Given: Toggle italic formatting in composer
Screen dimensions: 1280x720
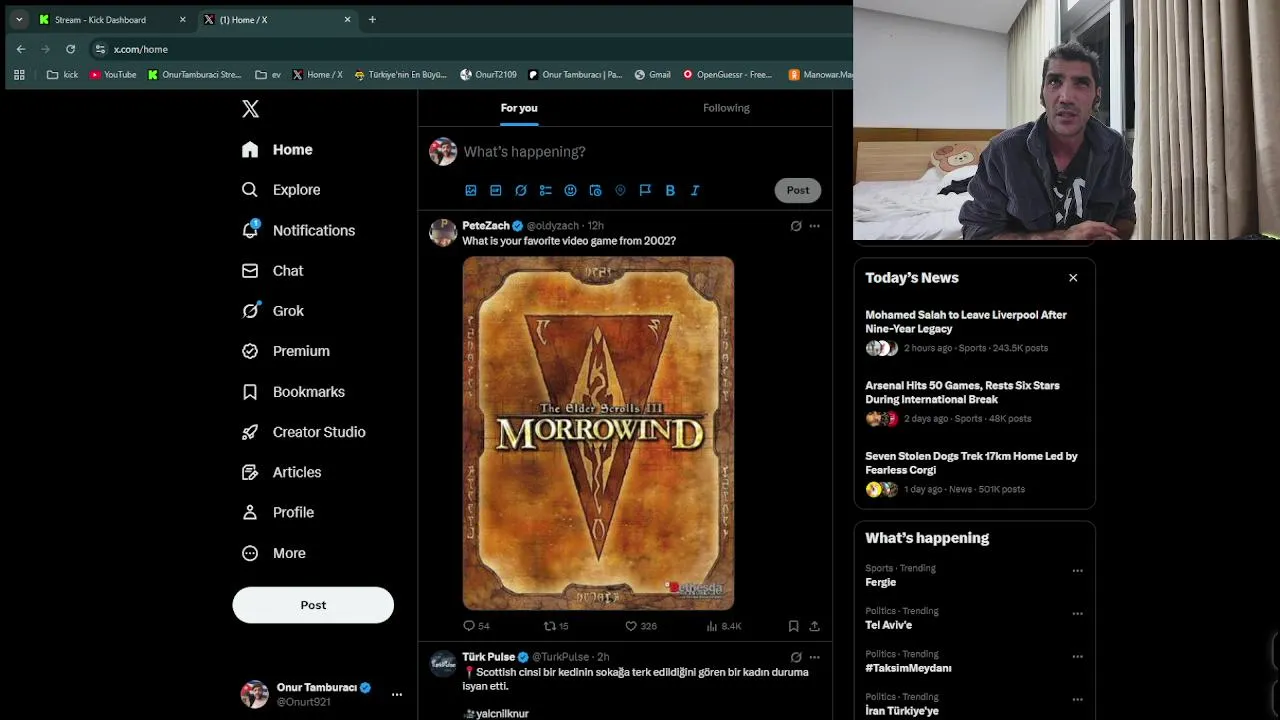Looking at the screenshot, I should 695,190.
